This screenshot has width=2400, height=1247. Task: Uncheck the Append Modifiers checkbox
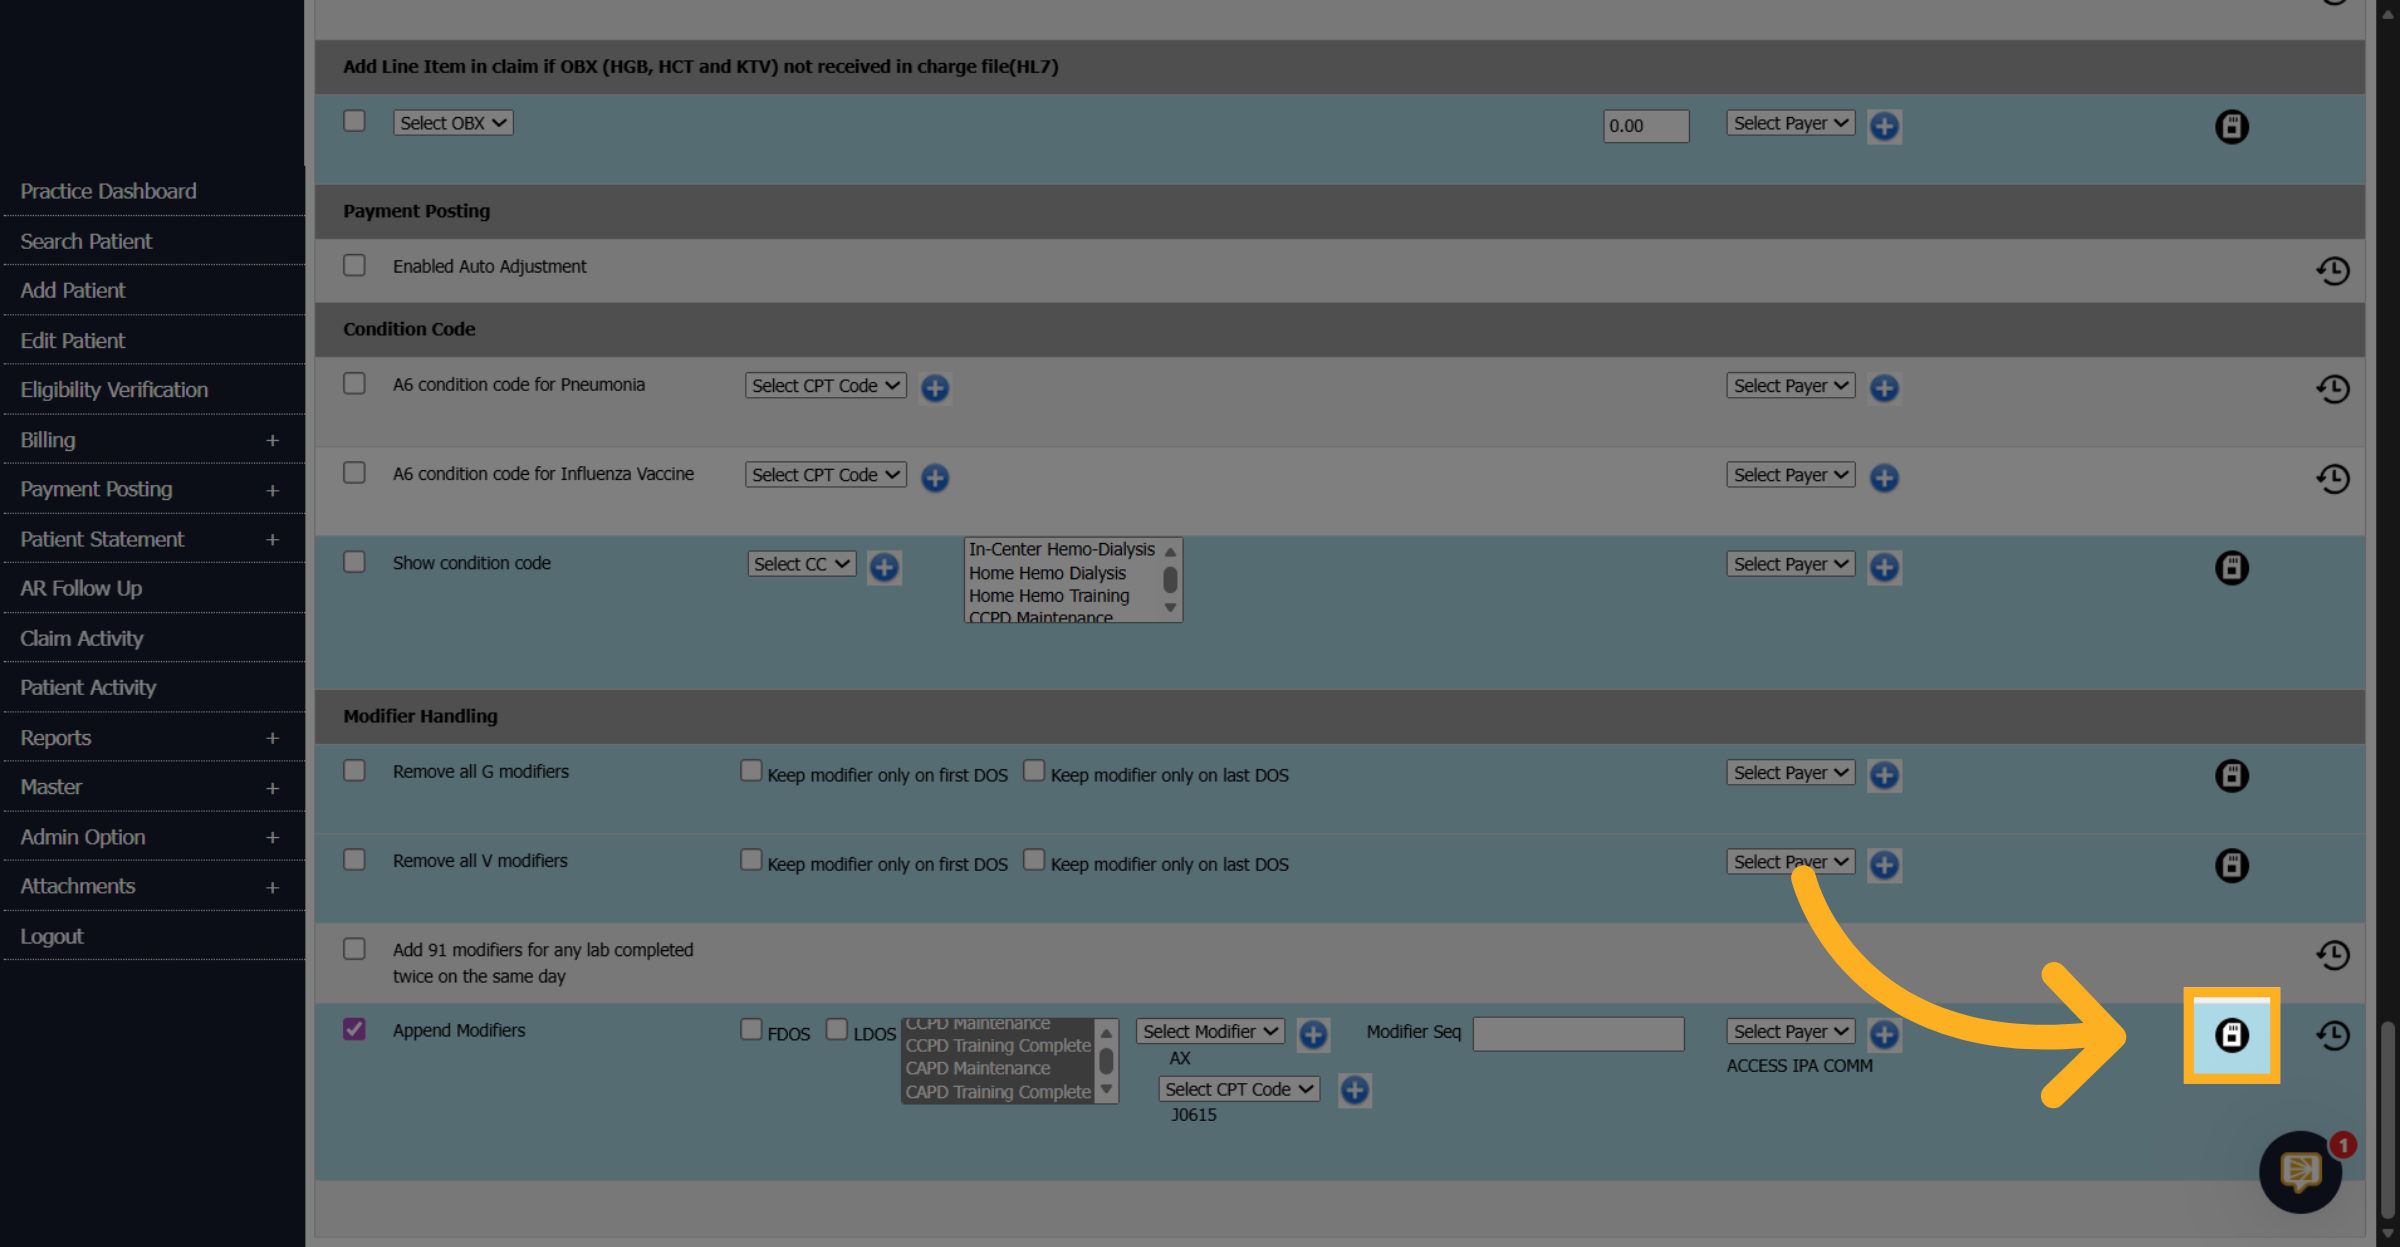coord(354,1029)
